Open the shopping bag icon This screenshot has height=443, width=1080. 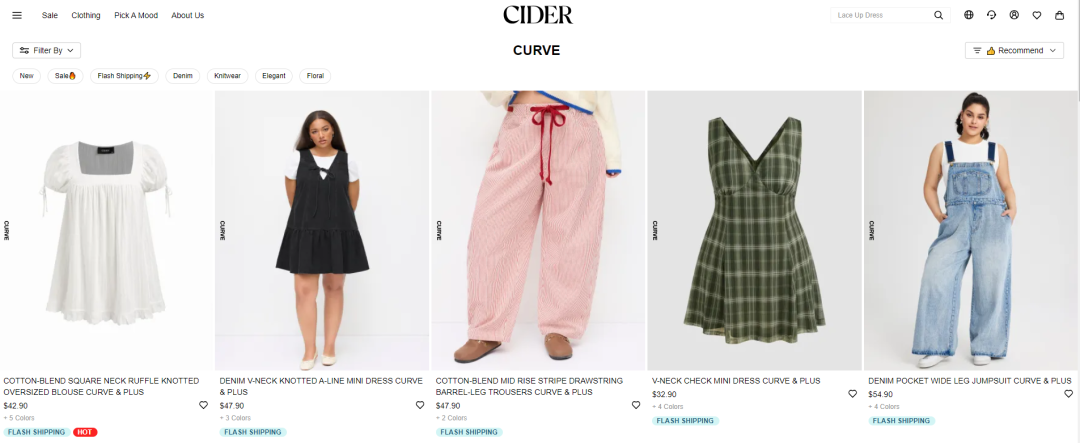(x=1059, y=15)
